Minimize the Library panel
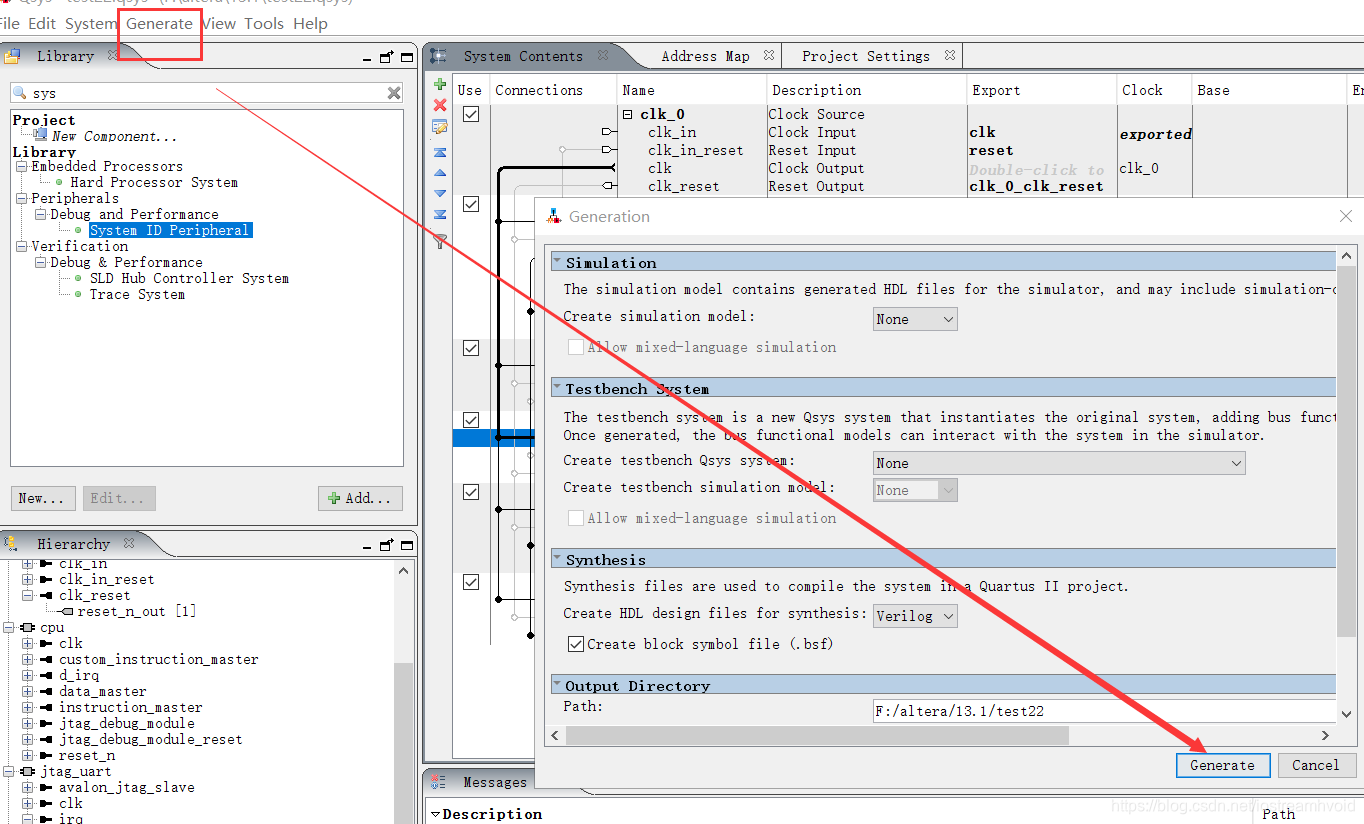The width and height of the screenshot is (1364, 824). pos(368,59)
